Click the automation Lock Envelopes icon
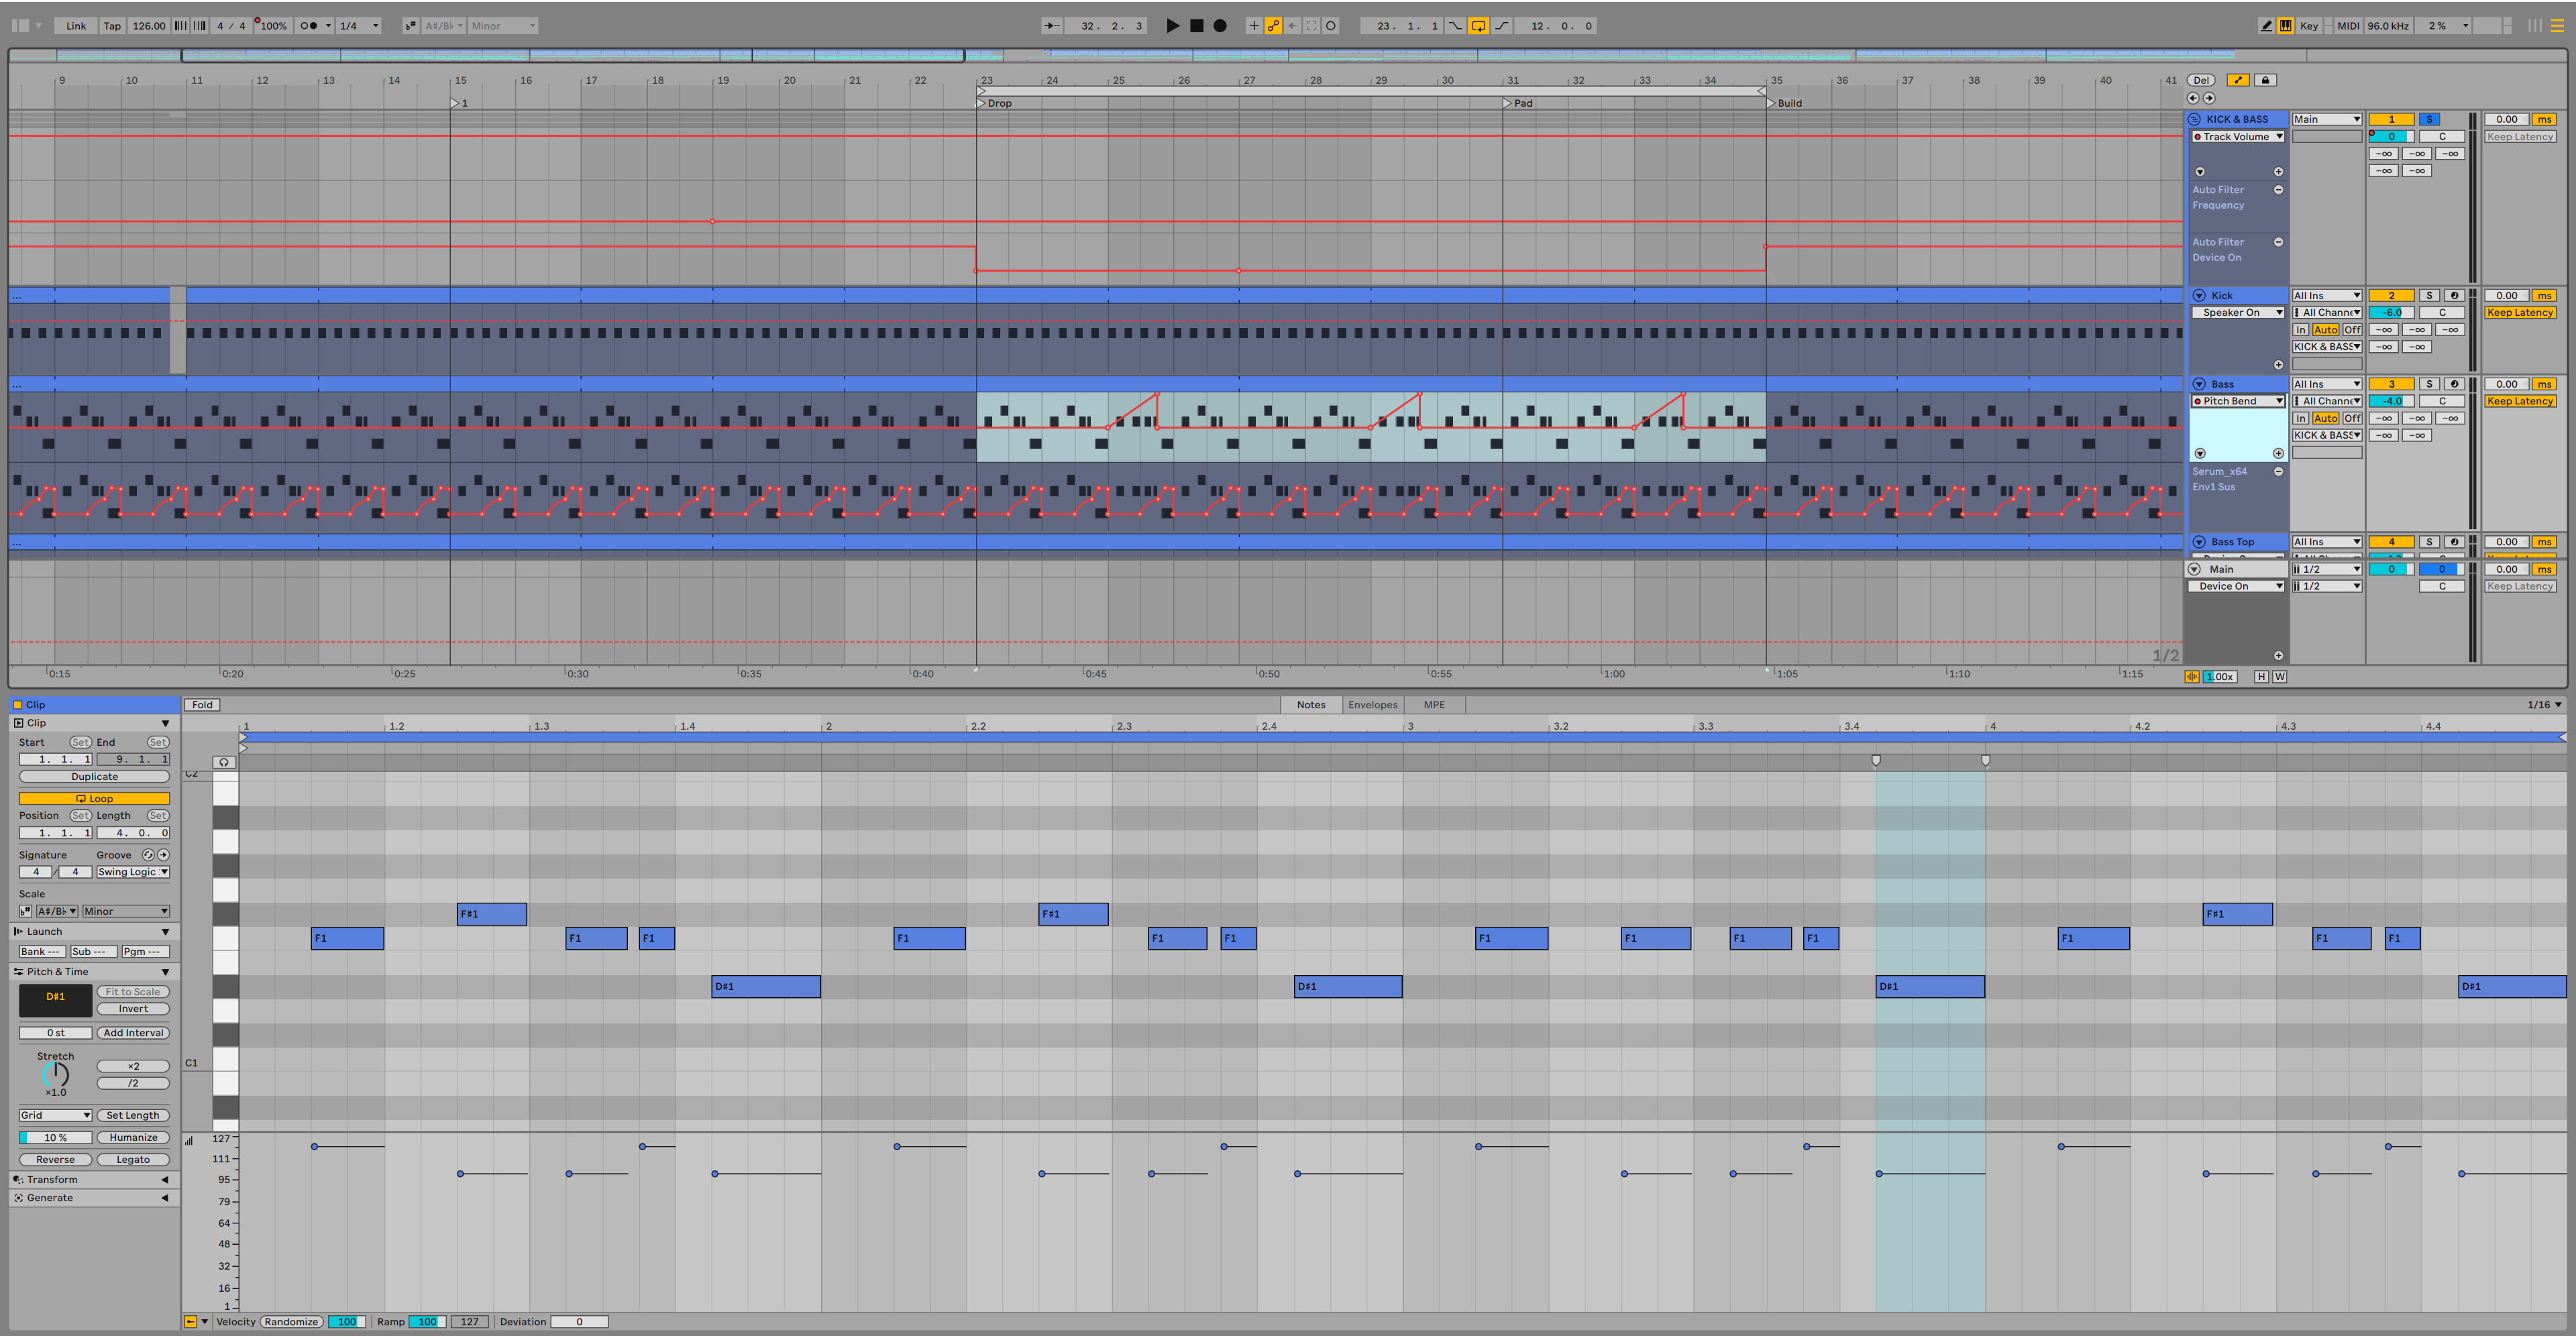This screenshot has height=1336, width=2576. coord(2266,80)
